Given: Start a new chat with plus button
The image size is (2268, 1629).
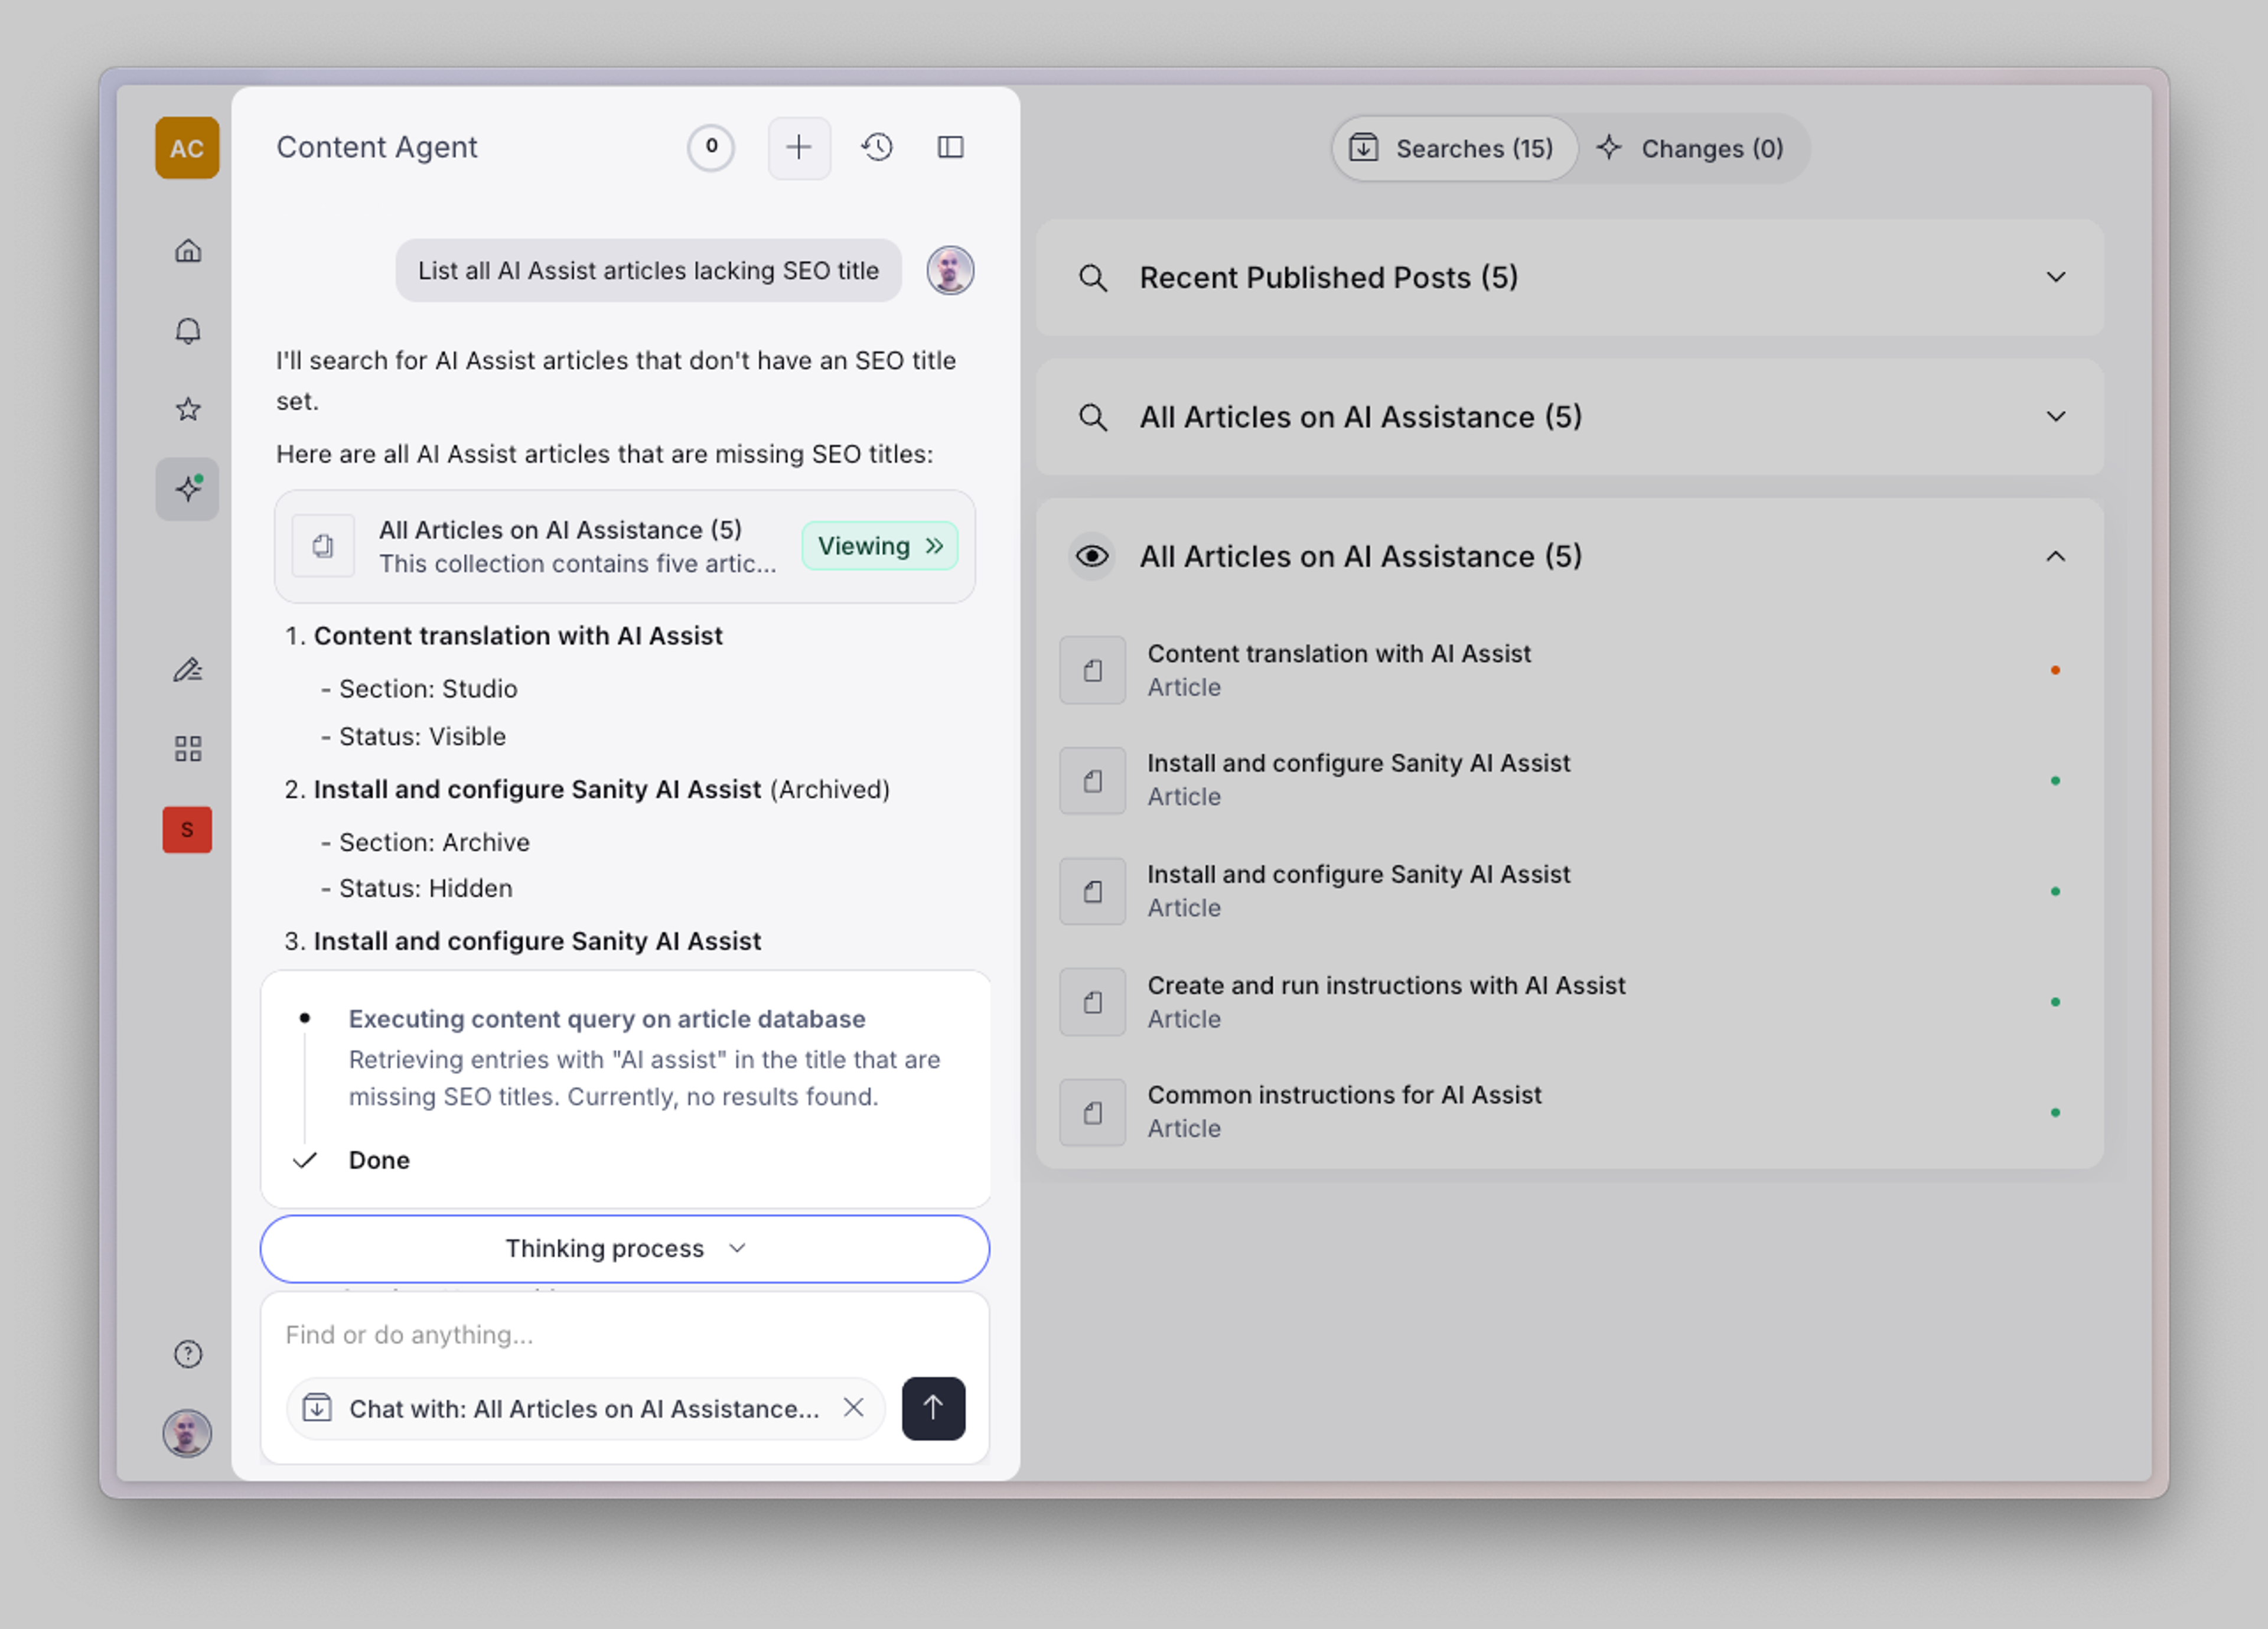Looking at the screenshot, I should click(x=799, y=148).
